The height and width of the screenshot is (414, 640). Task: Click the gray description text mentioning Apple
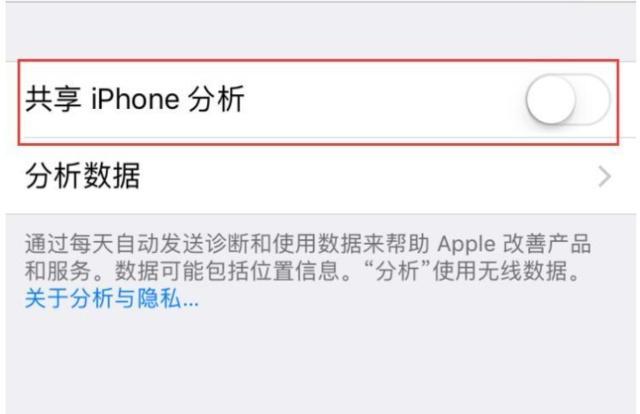(x=308, y=257)
